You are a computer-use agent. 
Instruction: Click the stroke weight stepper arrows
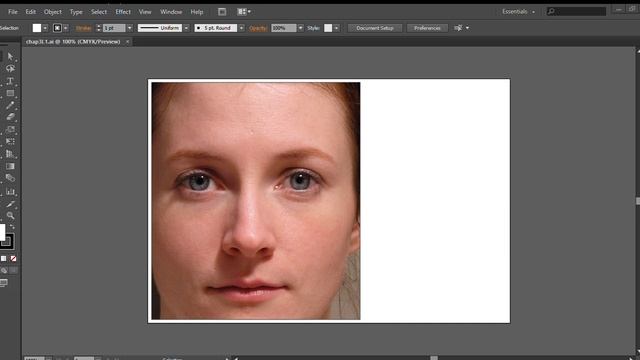(x=98, y=28)
